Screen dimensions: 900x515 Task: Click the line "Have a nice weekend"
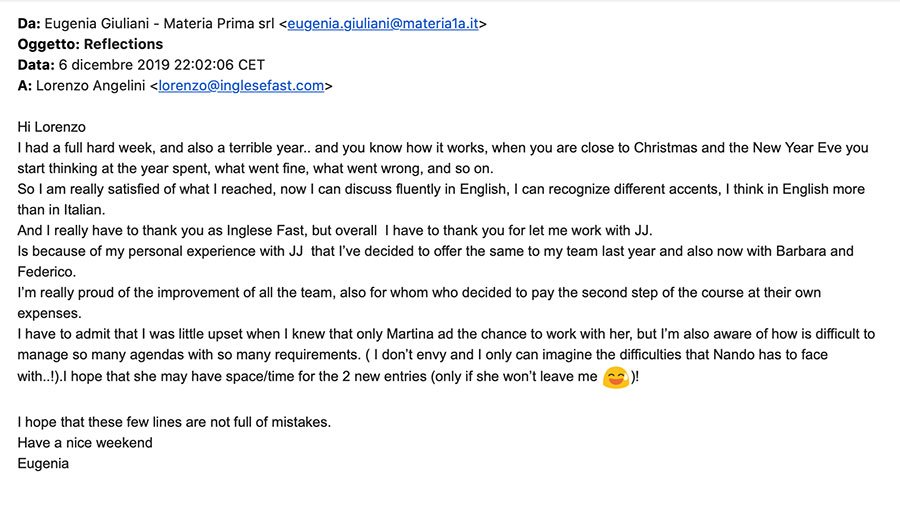click(x=85, y=442)
